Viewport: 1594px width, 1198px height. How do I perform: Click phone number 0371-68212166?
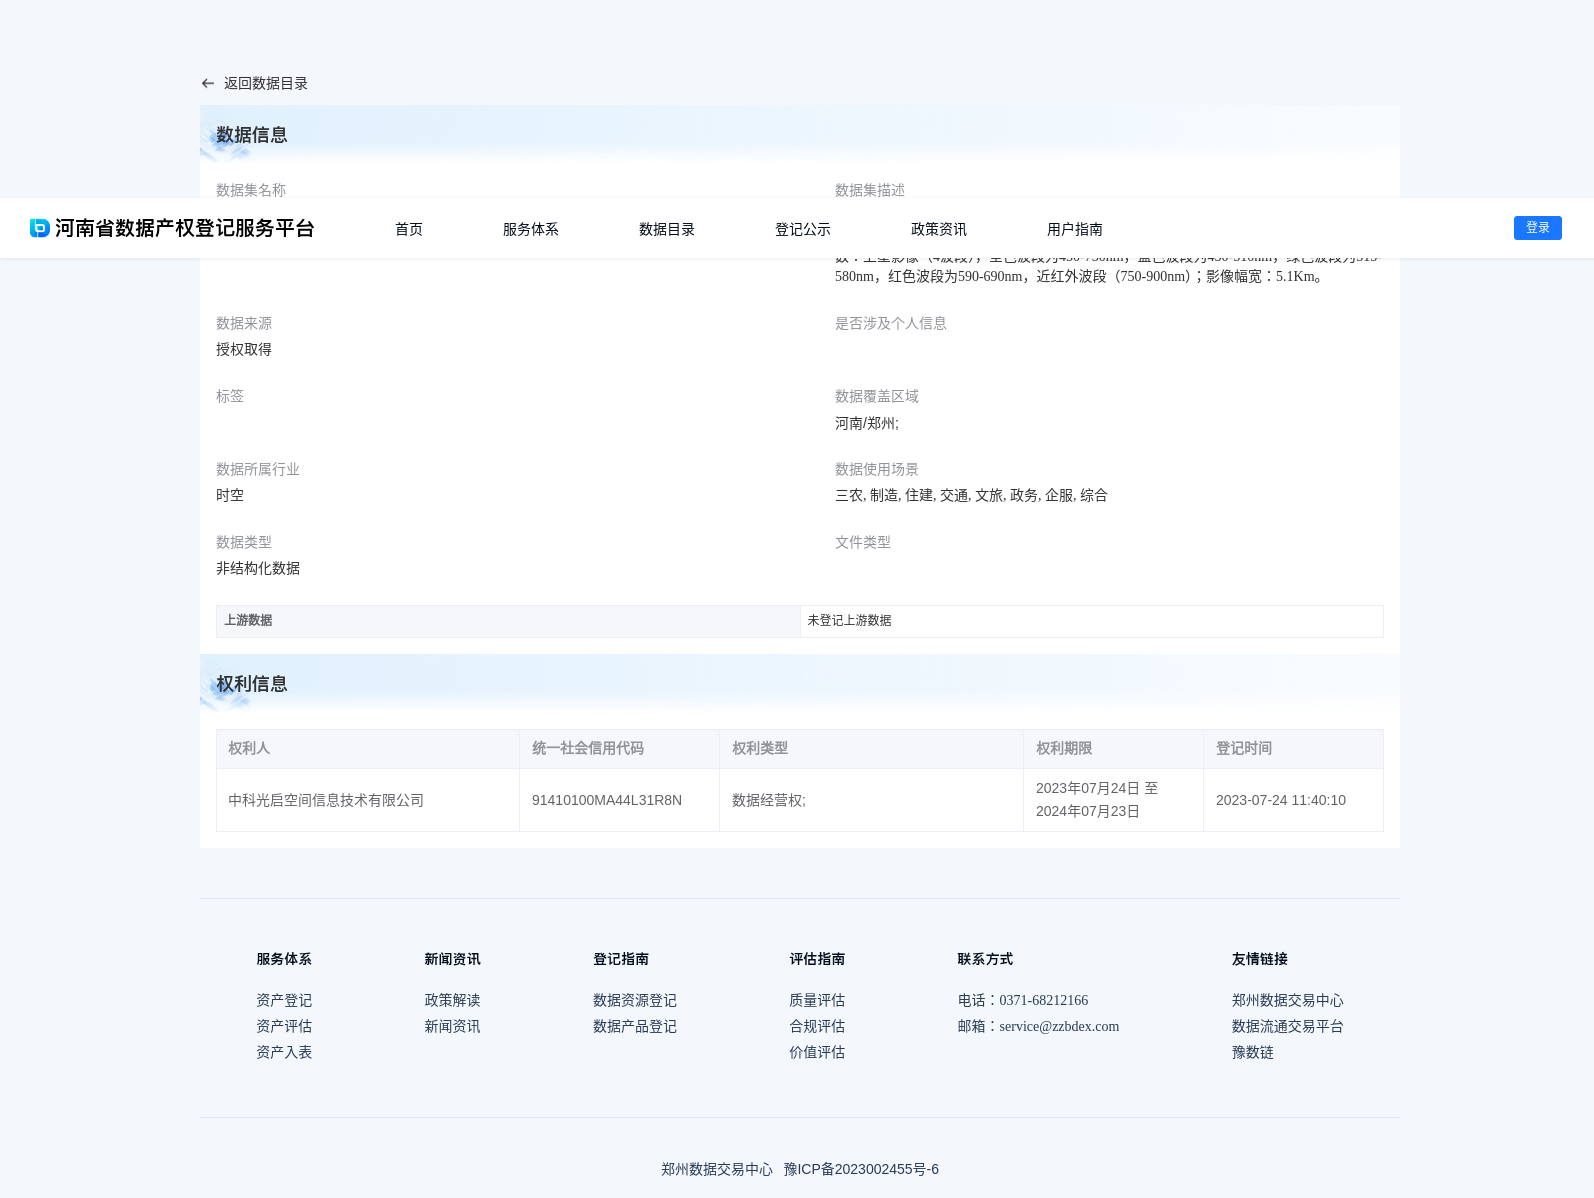1044,1000
